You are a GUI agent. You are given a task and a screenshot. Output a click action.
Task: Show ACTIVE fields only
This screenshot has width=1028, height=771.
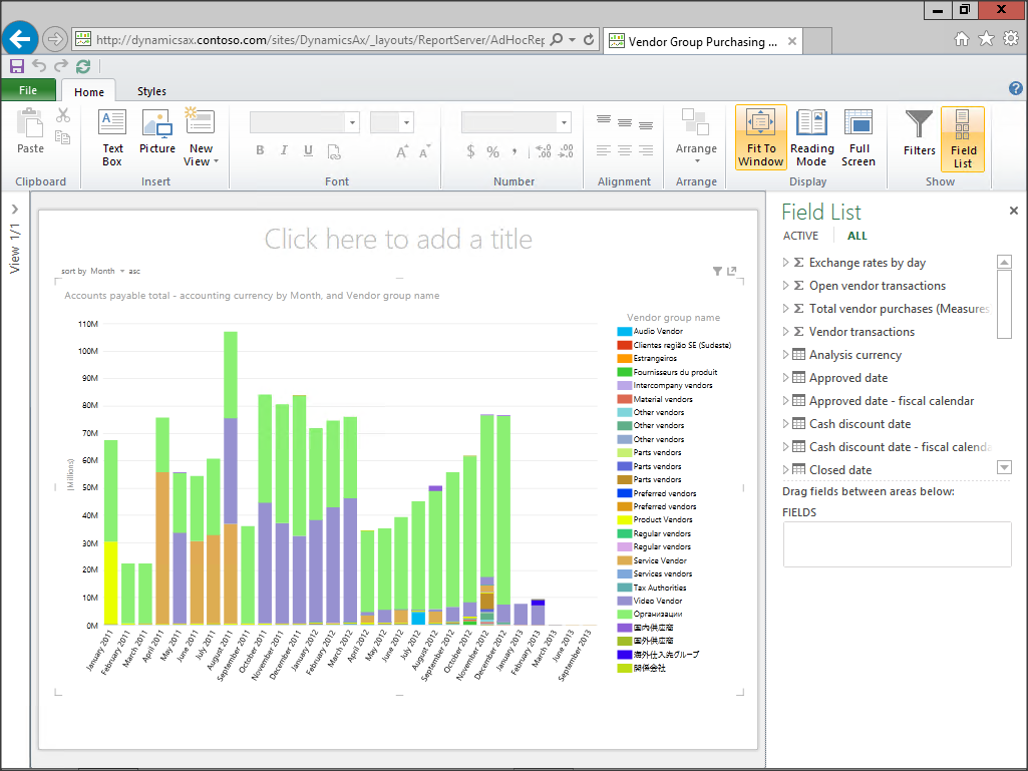800,236
